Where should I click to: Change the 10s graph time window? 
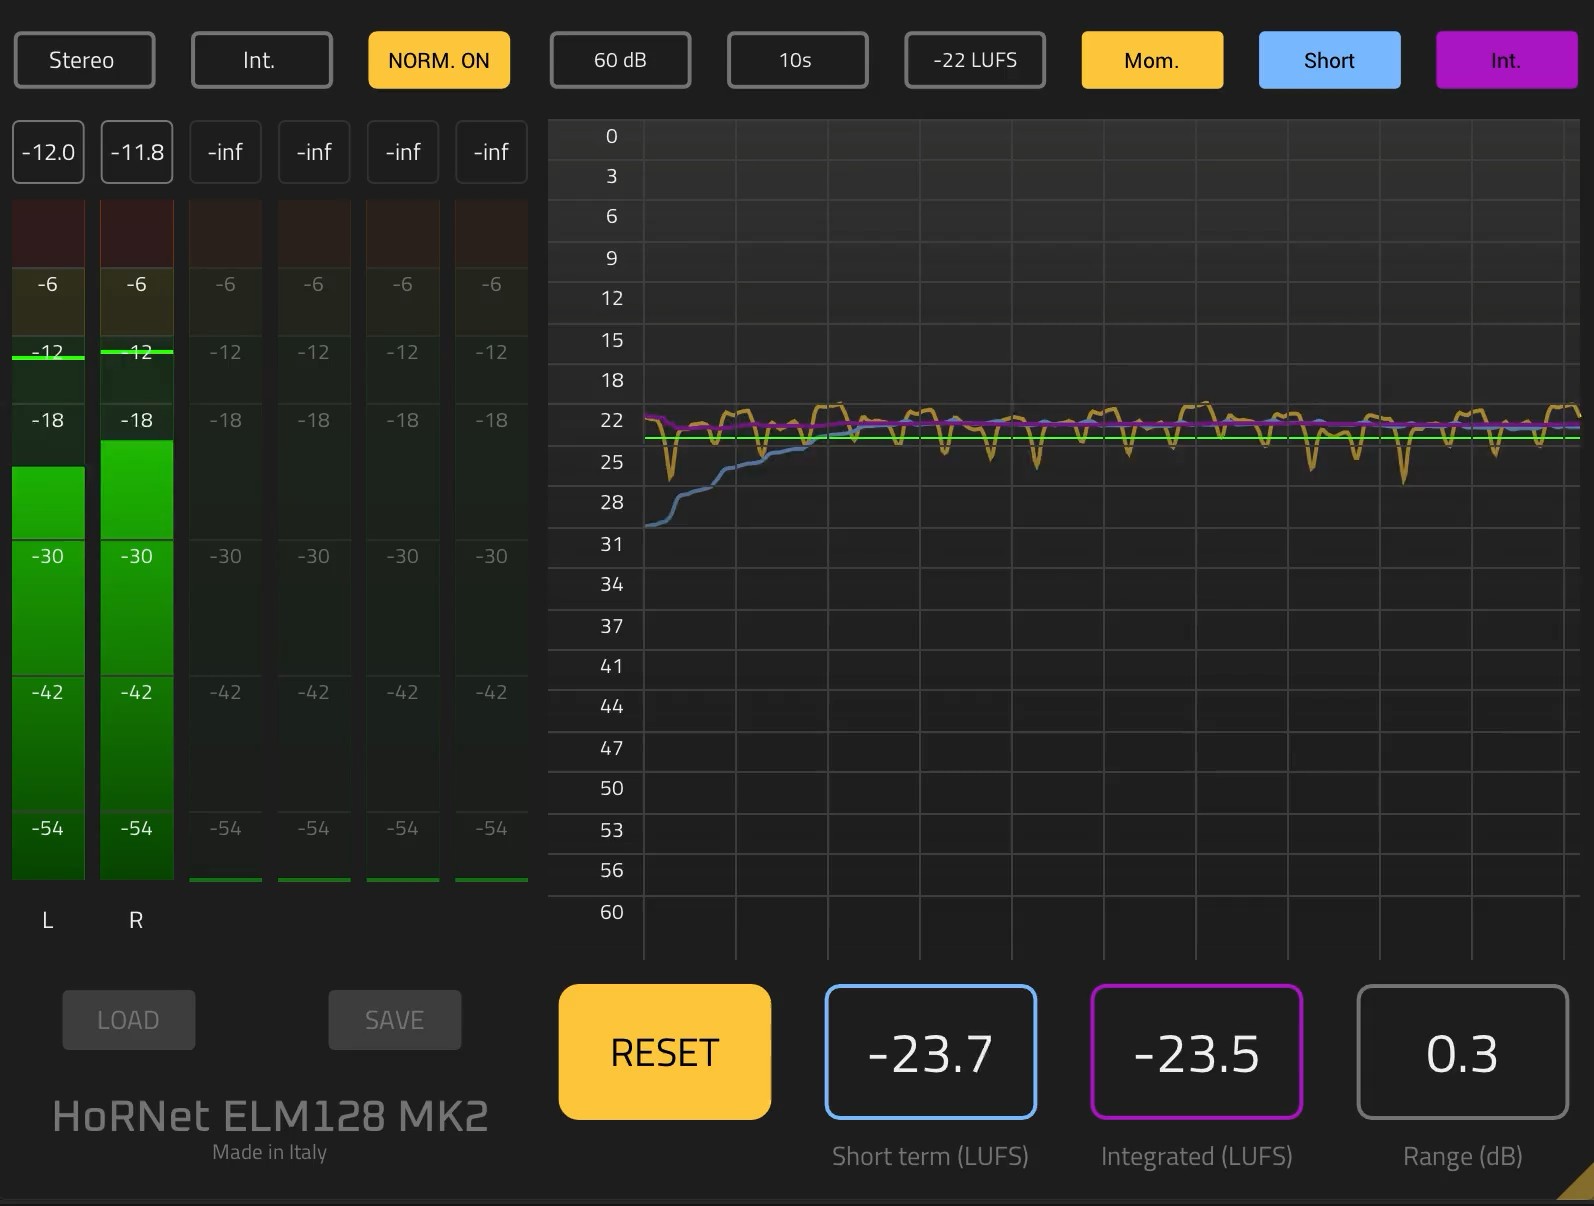797,60
